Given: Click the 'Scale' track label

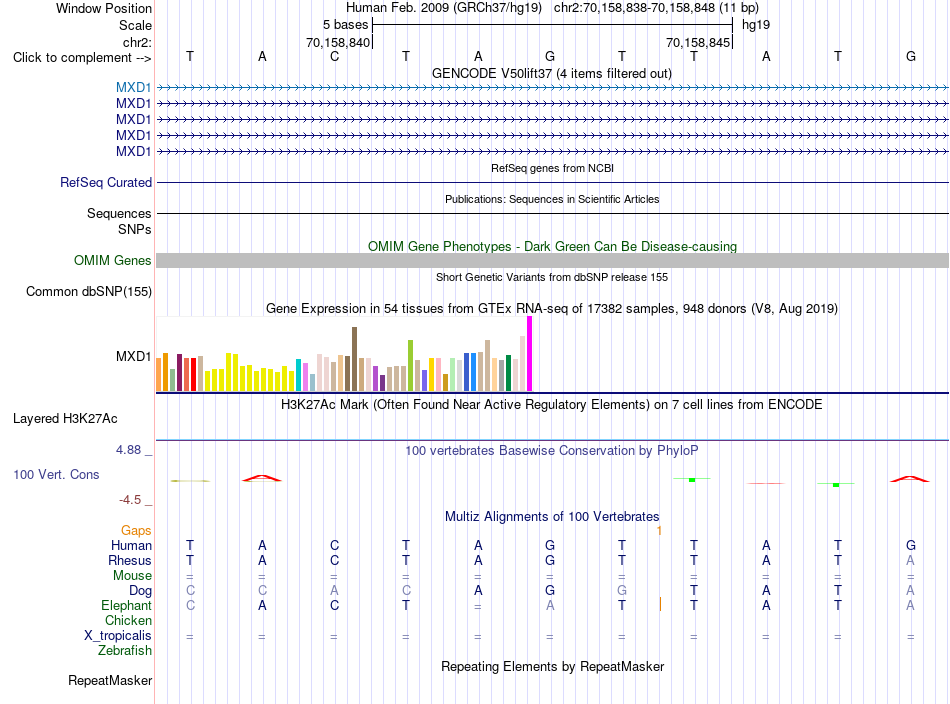Looking at the screenshot, I should [135, 25].
